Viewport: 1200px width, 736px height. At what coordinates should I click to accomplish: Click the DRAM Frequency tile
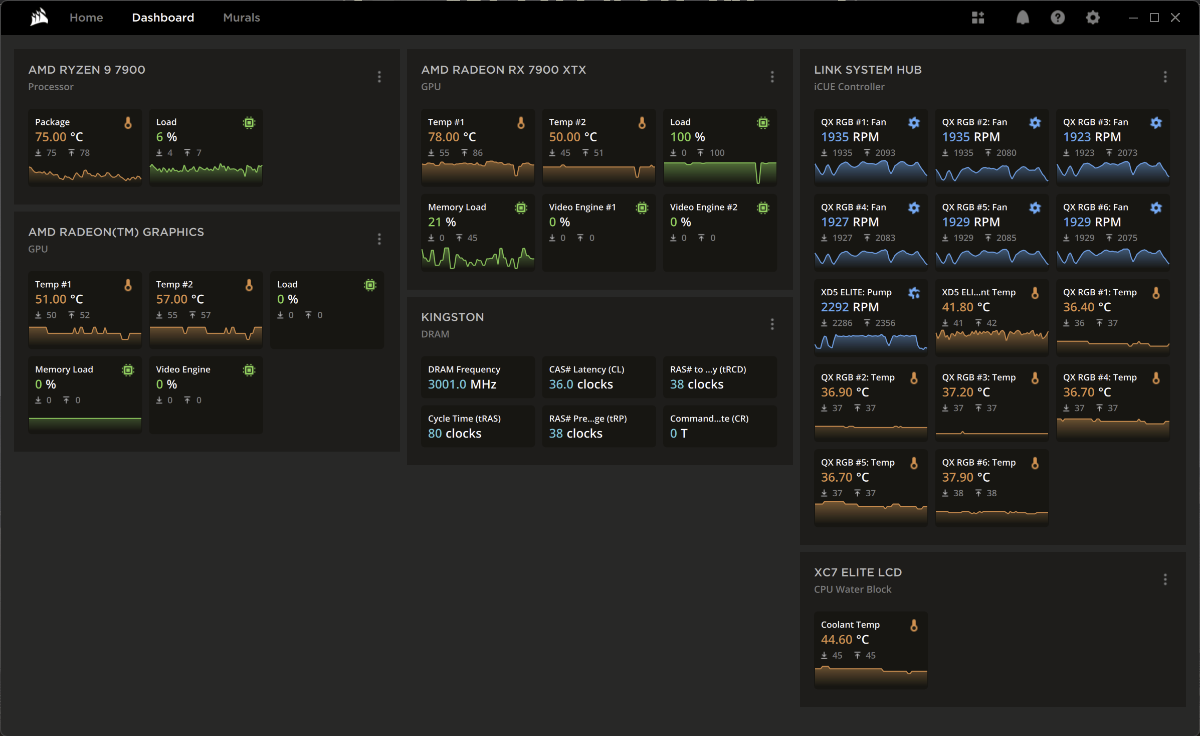click(477, 377)
